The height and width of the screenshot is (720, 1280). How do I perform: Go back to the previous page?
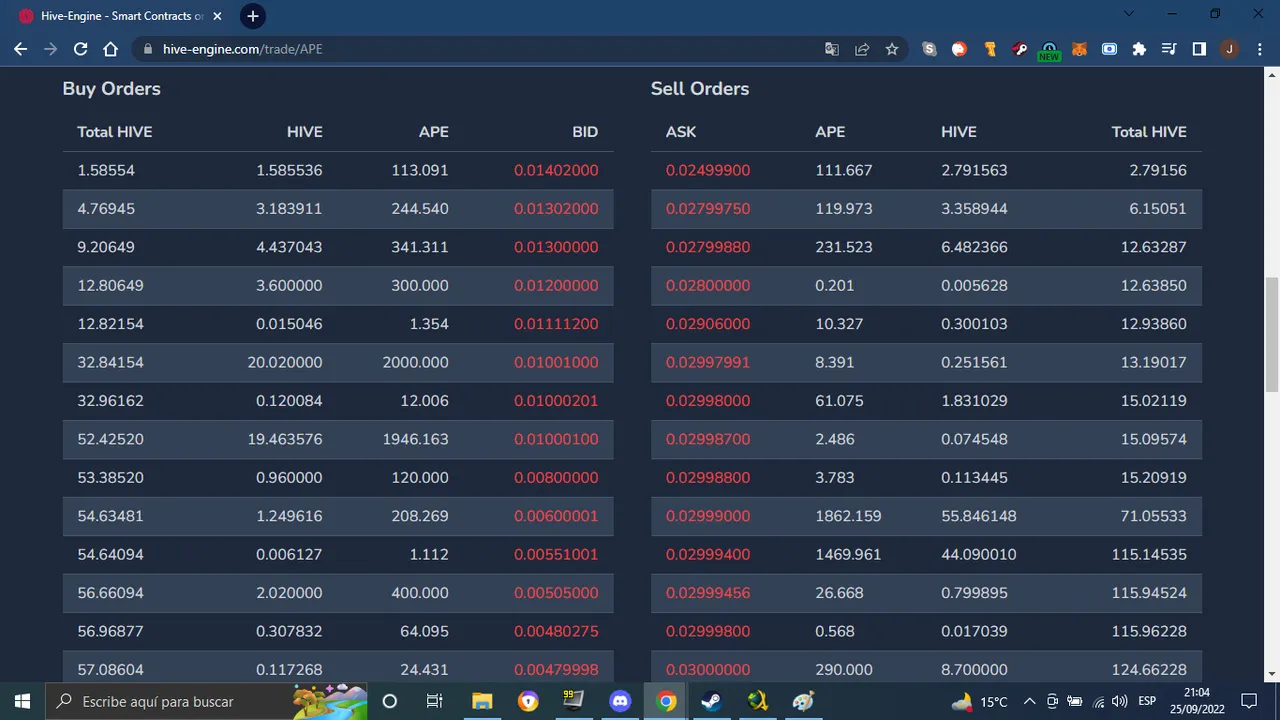[21, 49]
